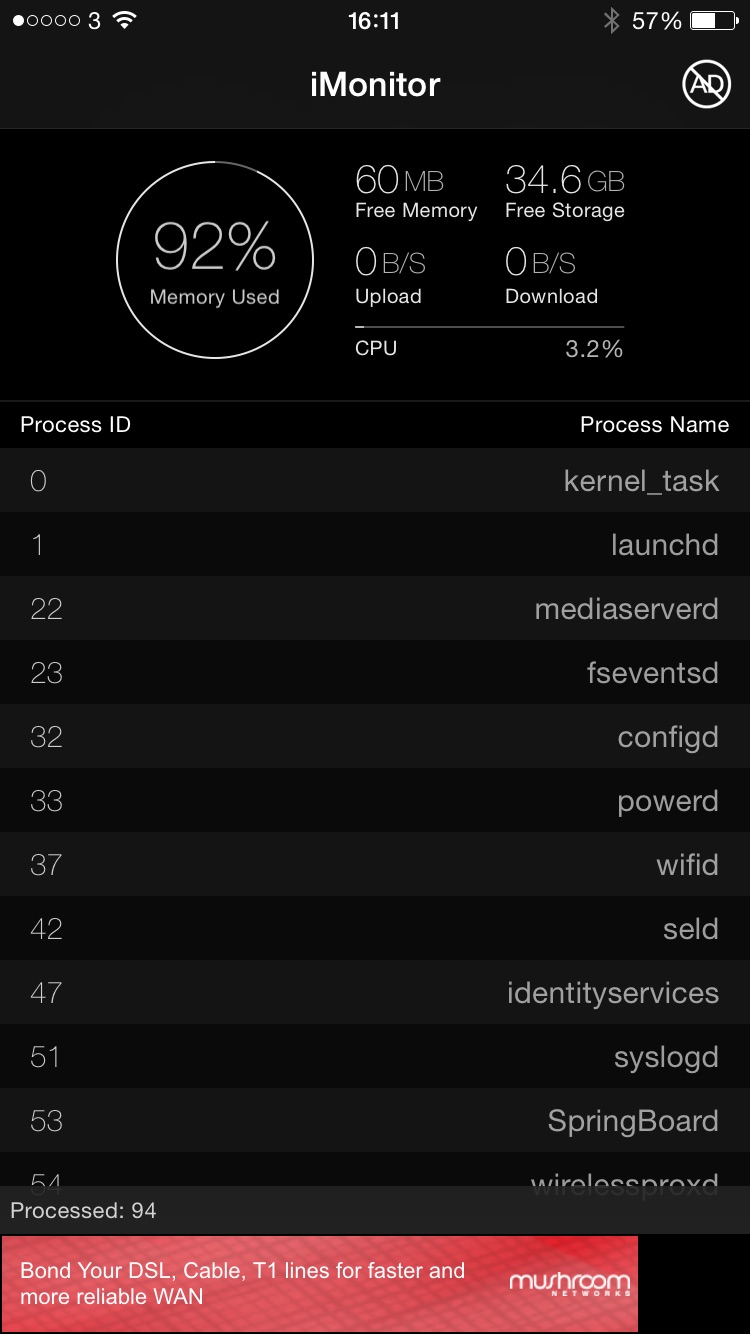The height and width of the screenshot is (1334, 750).
Task: Select the configd process row
Action: click(x=375, y=736)
